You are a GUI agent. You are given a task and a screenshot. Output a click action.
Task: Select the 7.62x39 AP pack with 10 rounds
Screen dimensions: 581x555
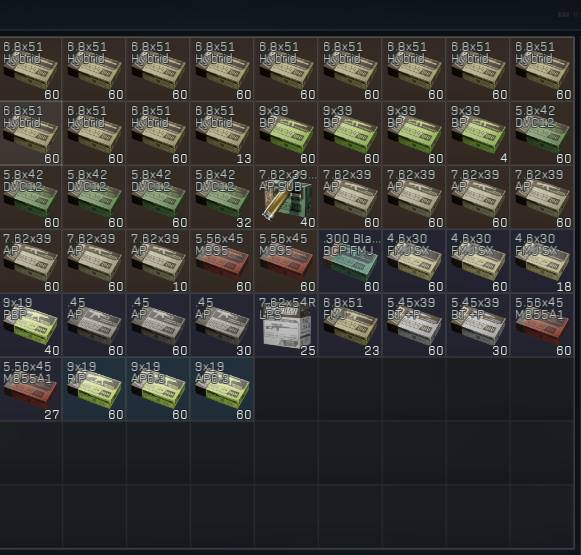(x=158, y=262)
